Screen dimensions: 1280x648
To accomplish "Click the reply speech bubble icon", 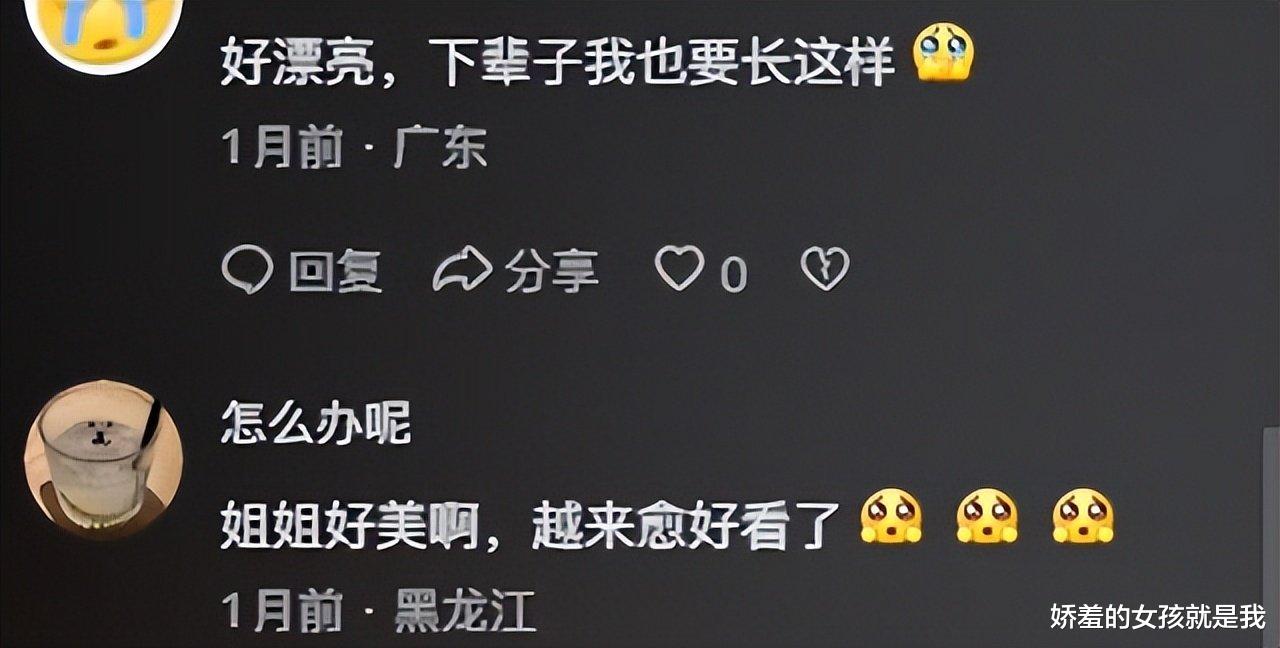I will [247, 270].
